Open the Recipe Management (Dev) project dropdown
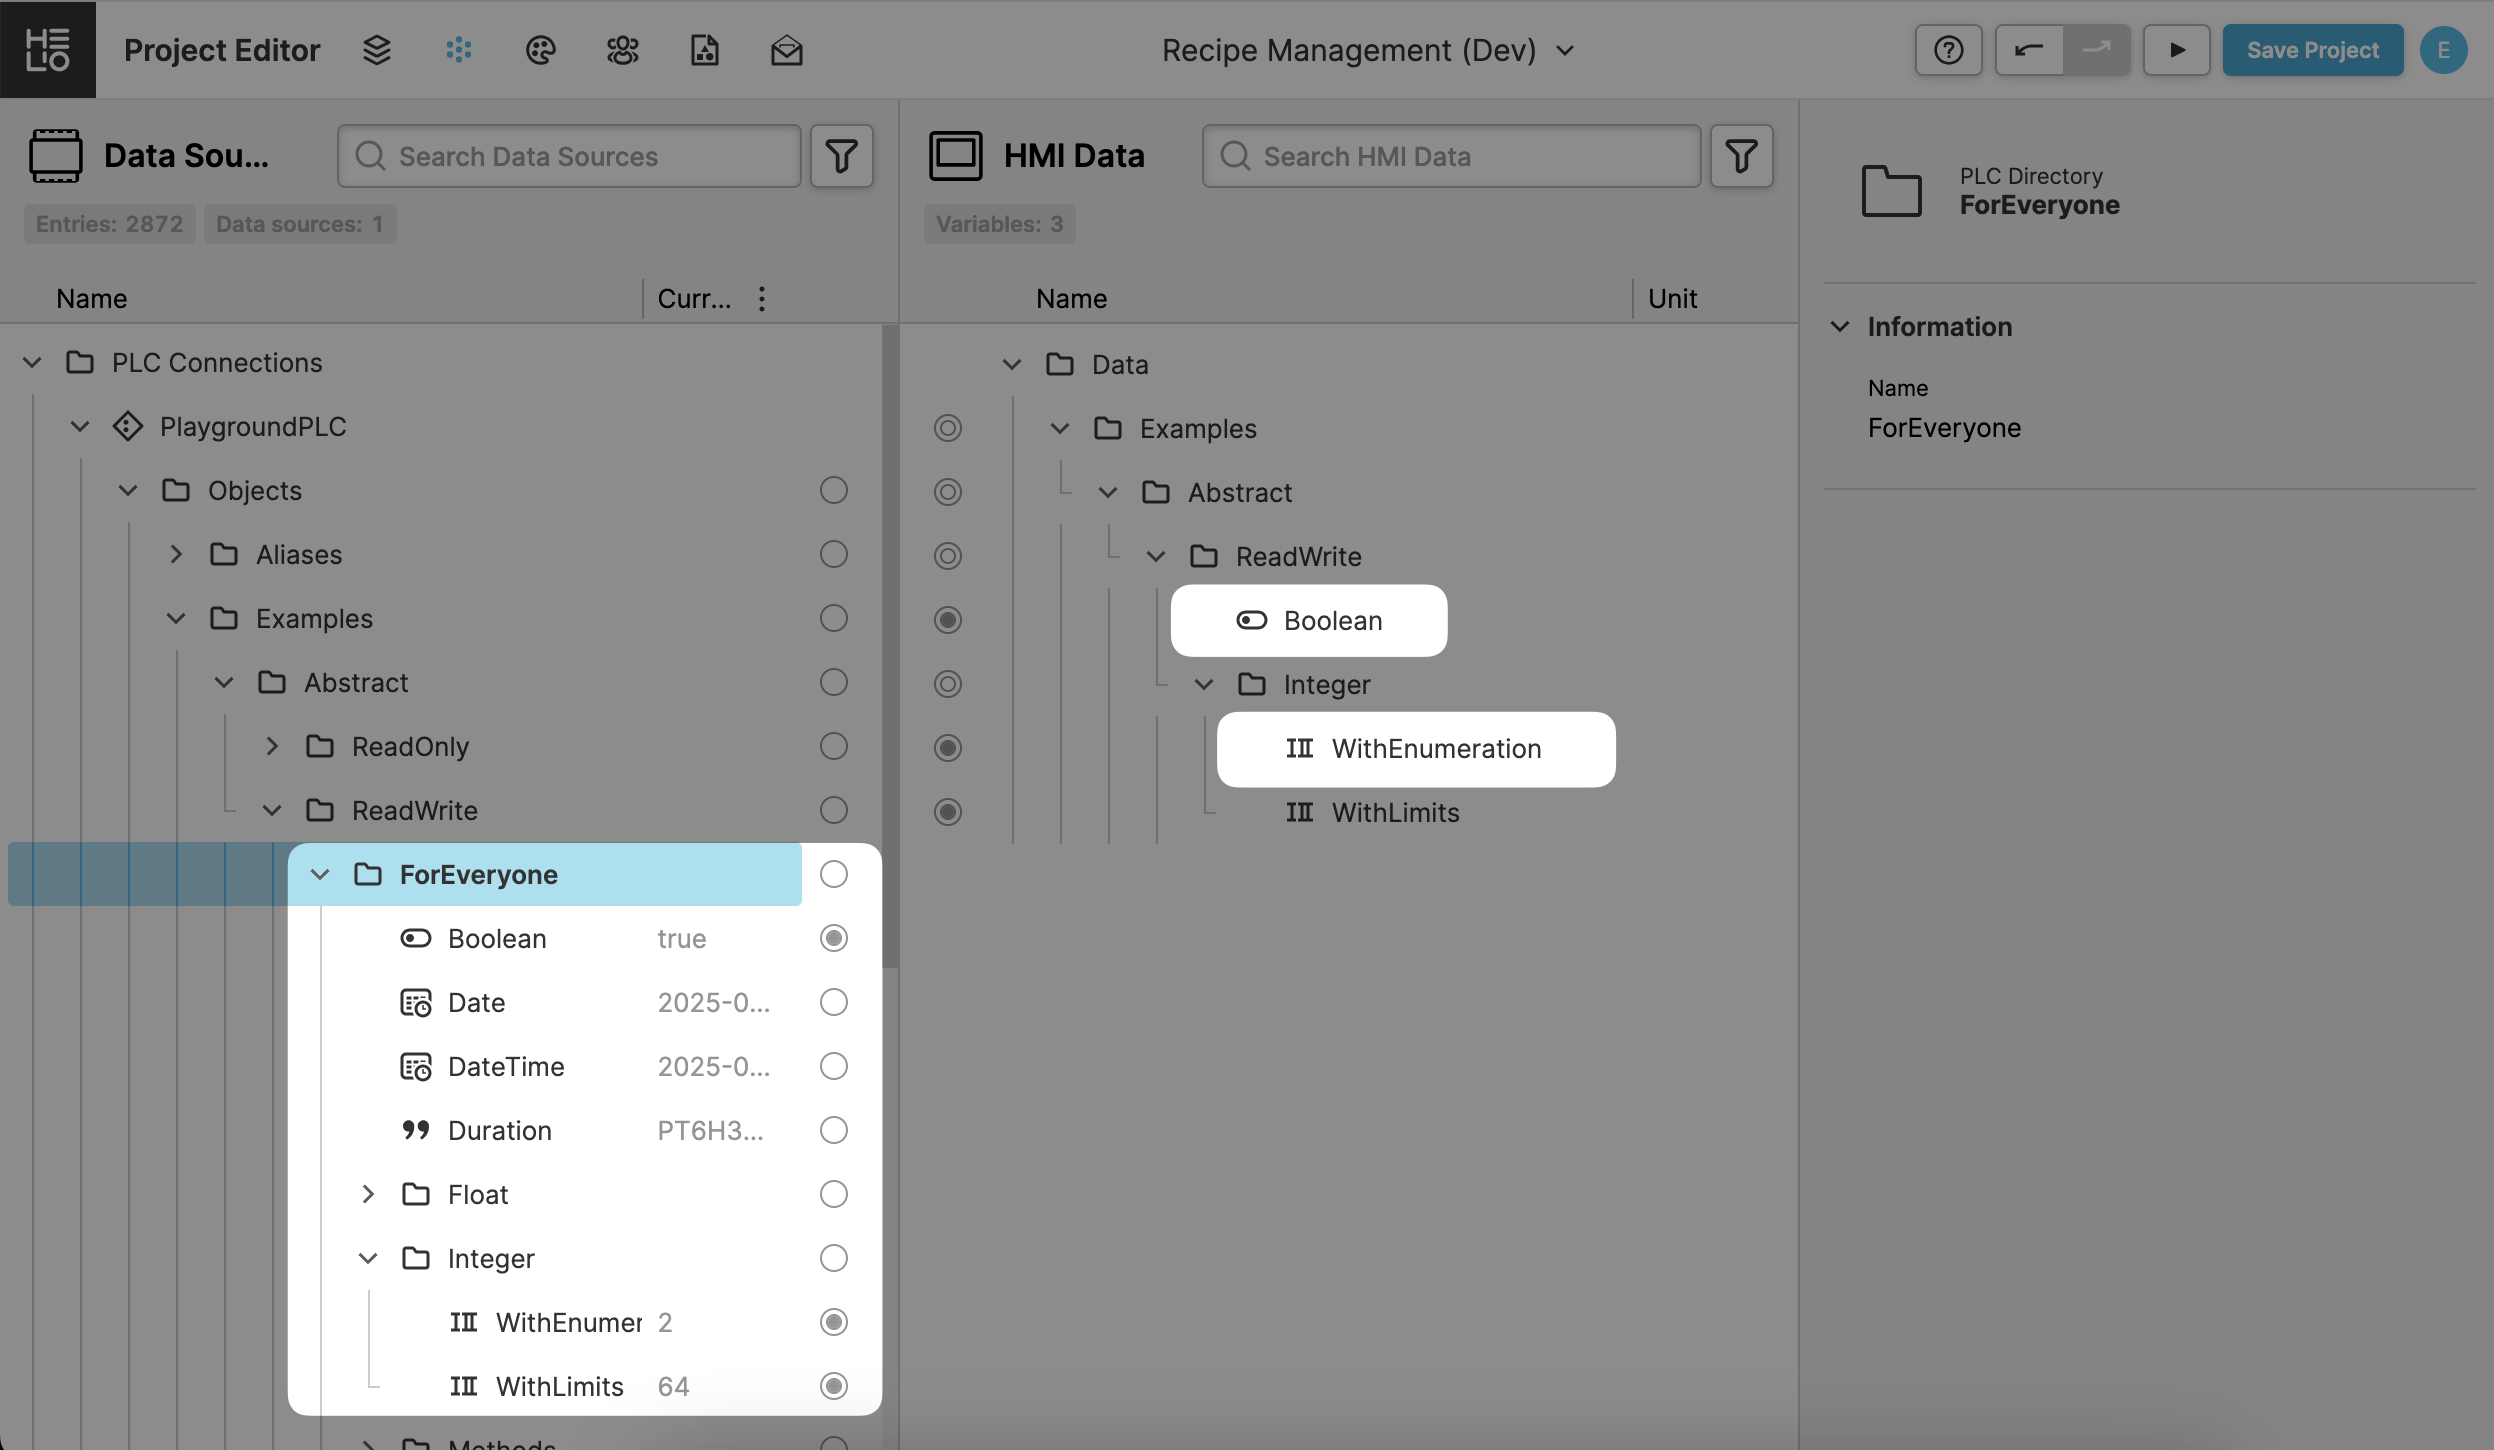Viewport: 2494px width, 1450px height. coord(1367,50)
